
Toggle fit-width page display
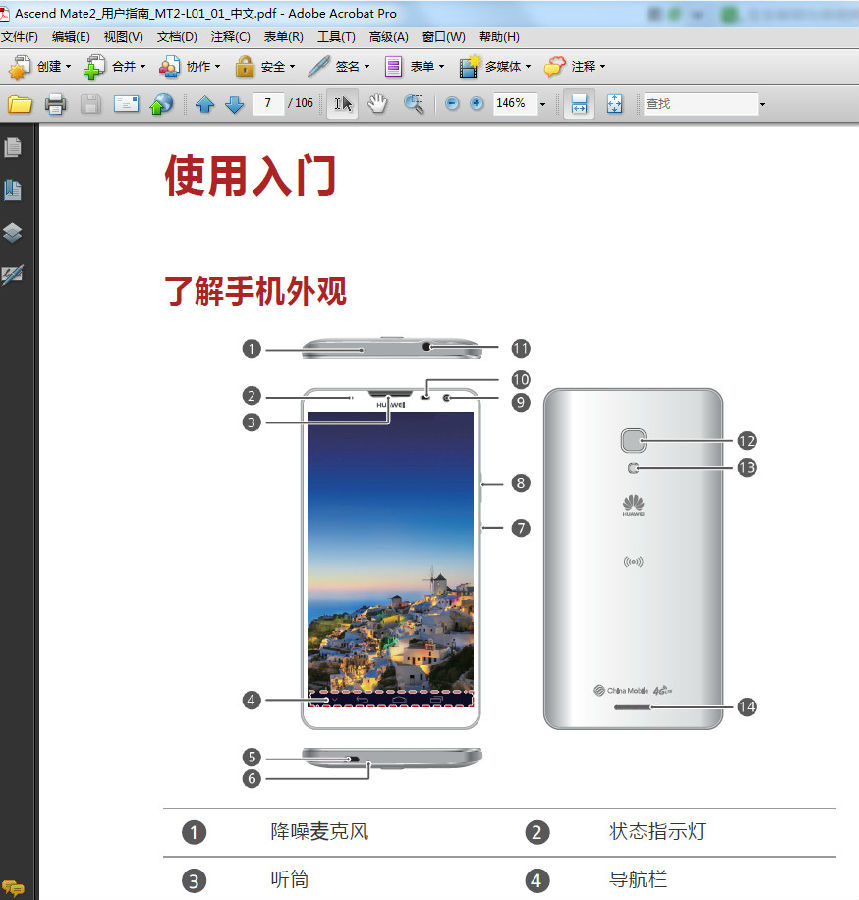click(x=578, y=103)
